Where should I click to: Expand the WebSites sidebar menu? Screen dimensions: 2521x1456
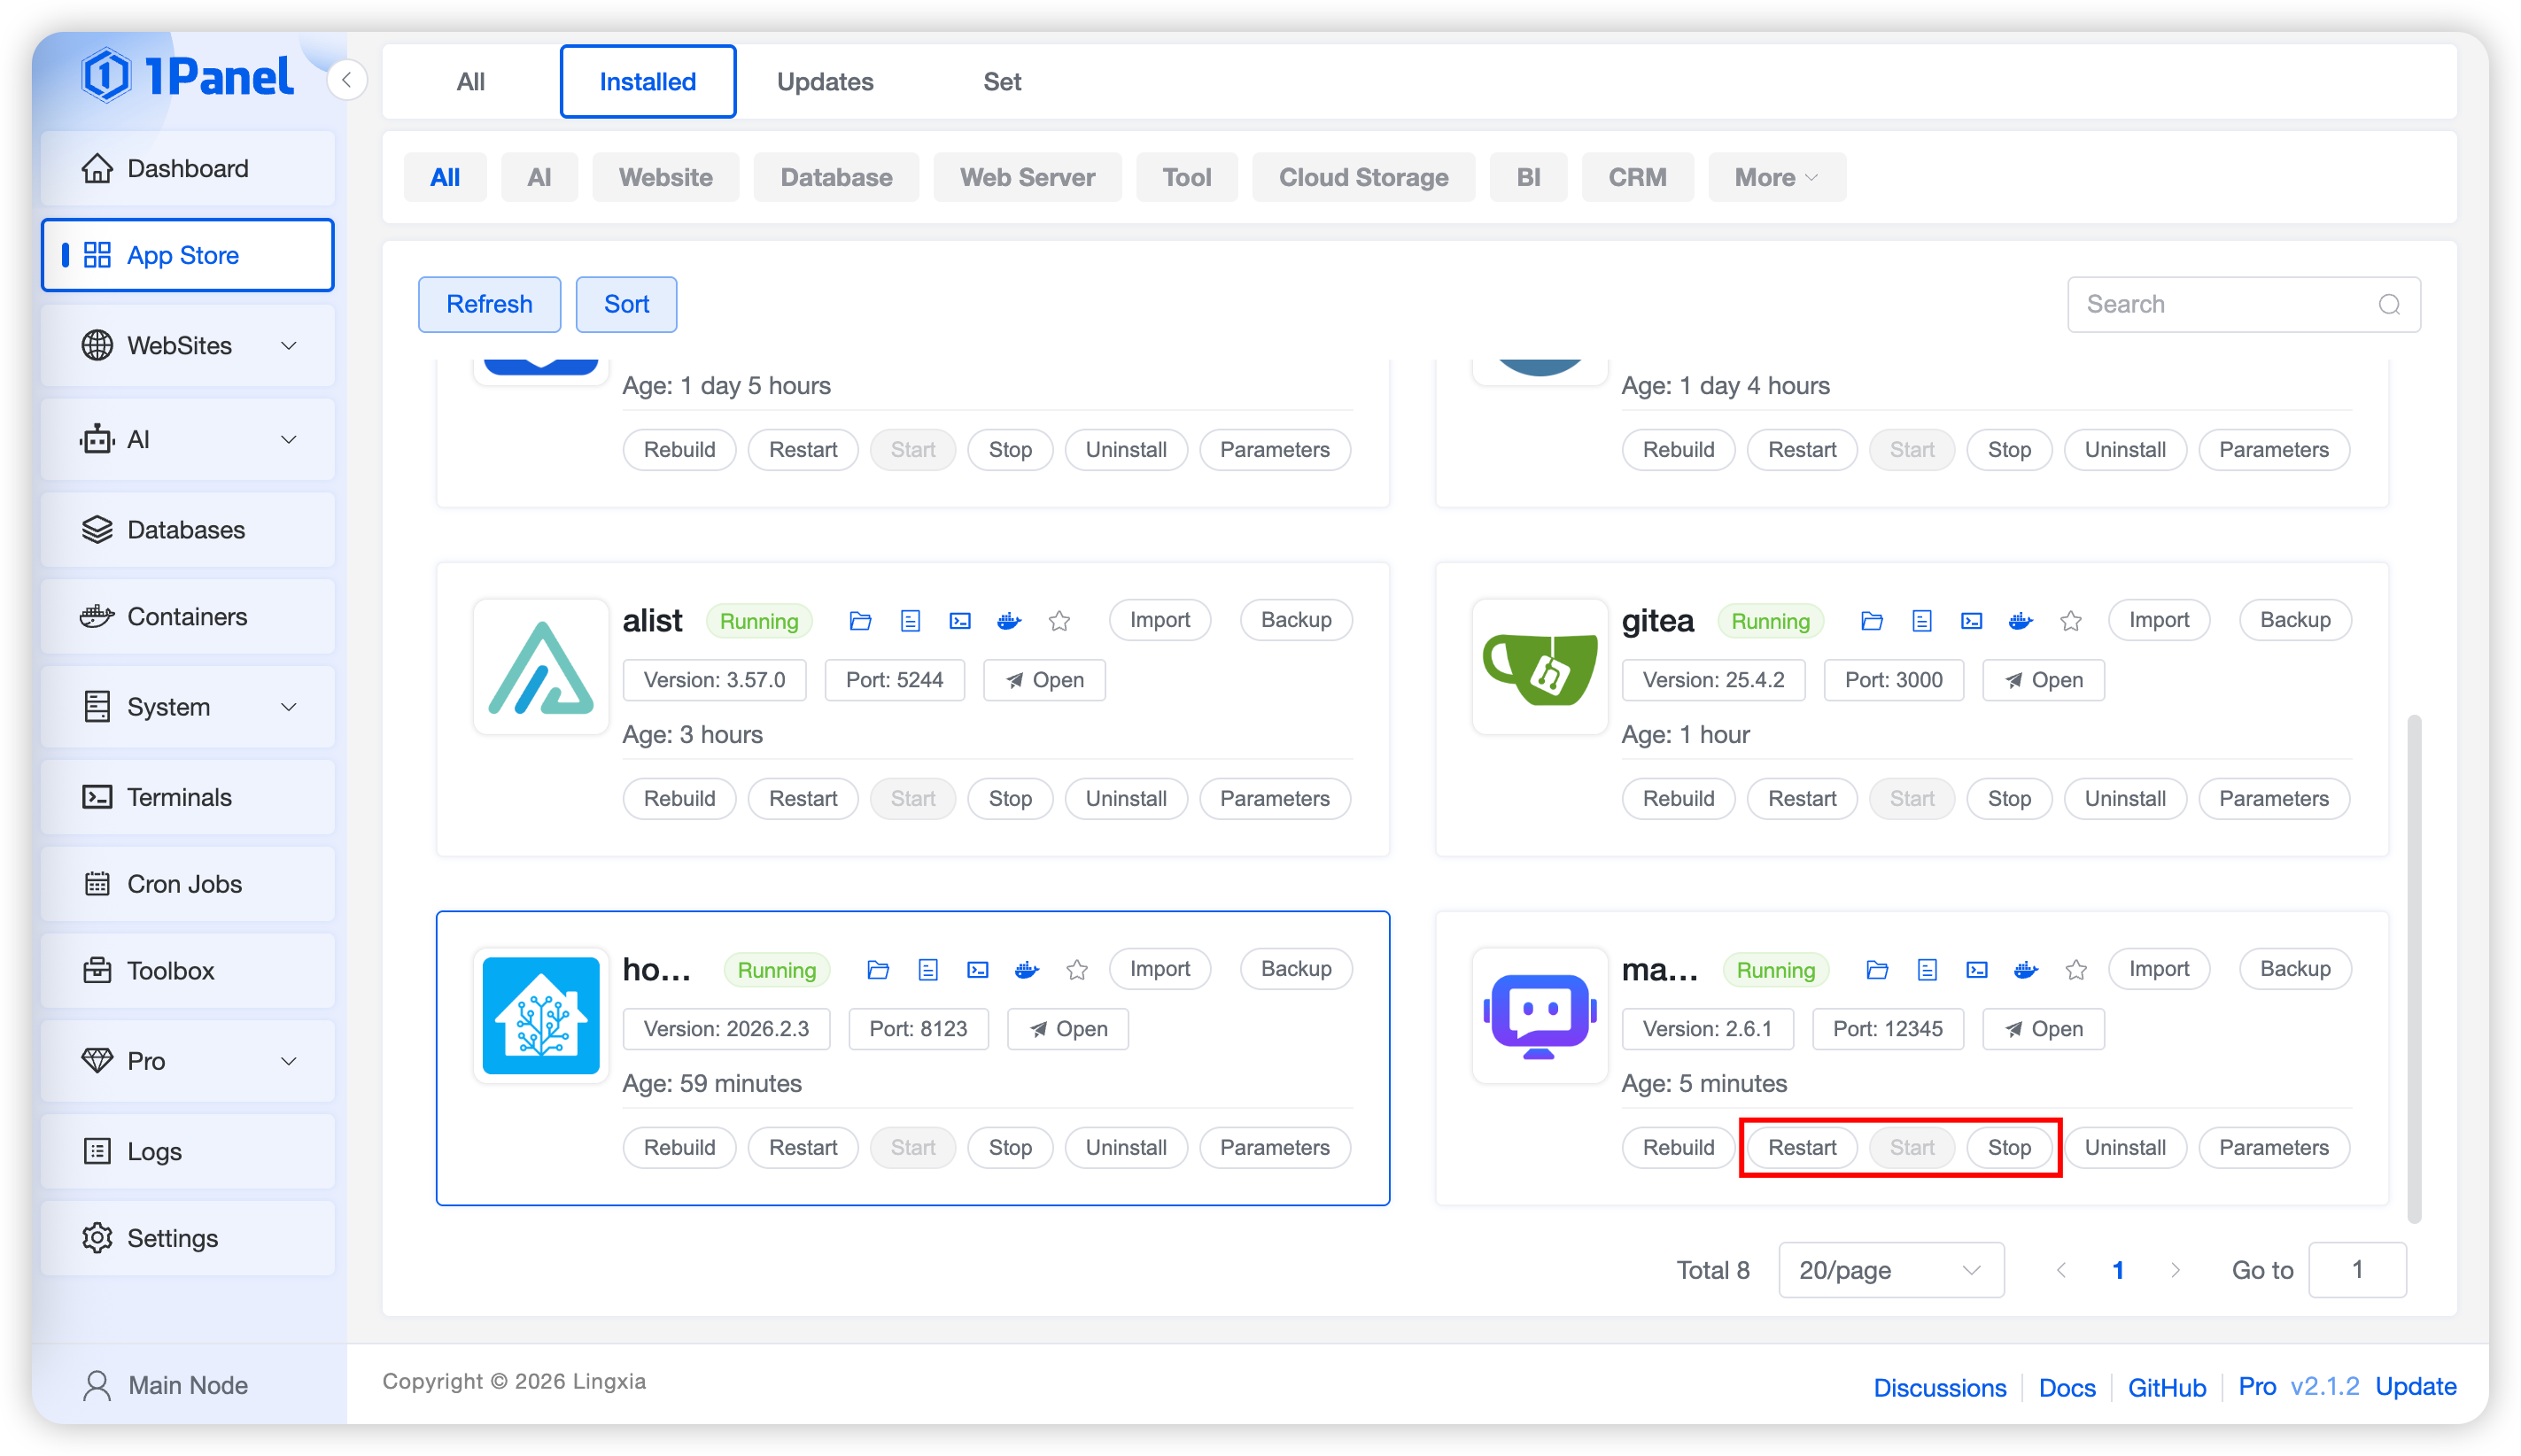pos(187,345)
